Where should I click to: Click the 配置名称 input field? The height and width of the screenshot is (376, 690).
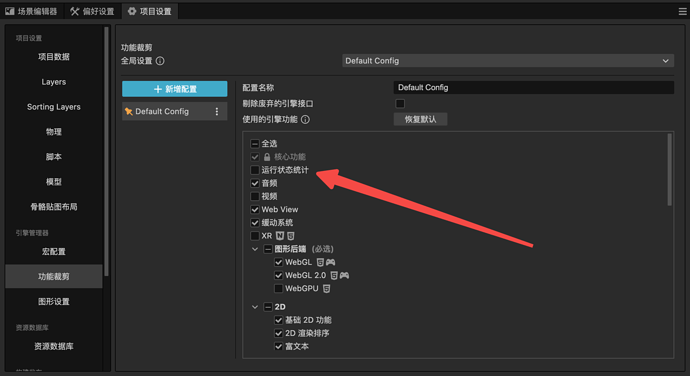(533, 88)
